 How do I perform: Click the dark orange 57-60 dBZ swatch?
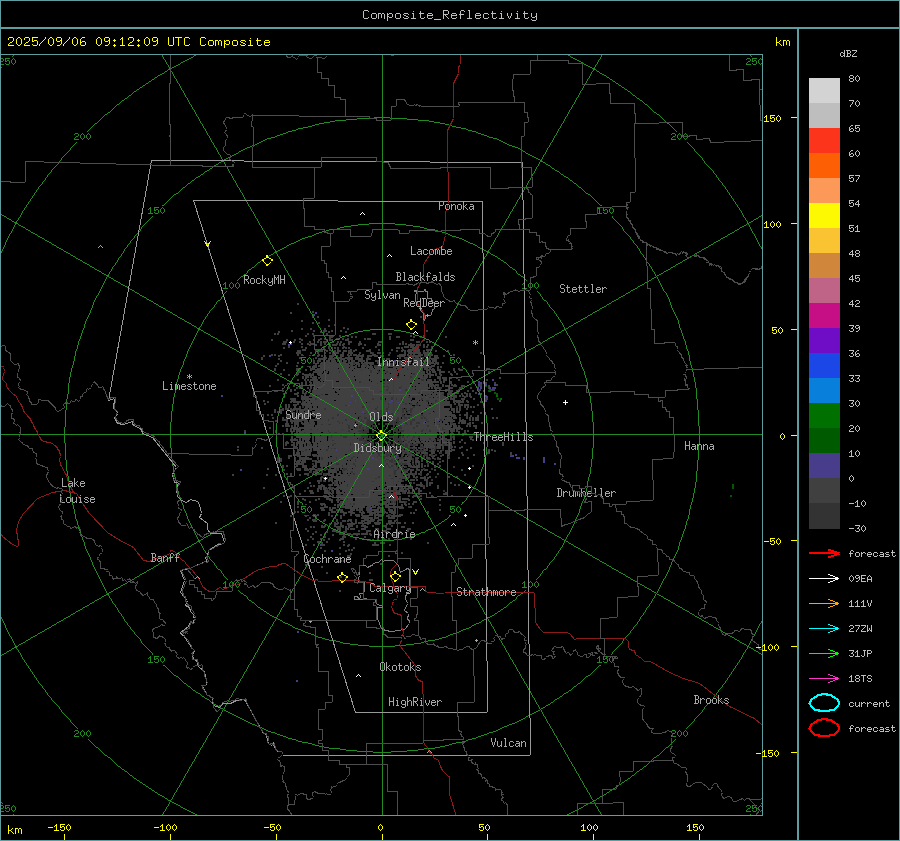(x=824, y=166)
